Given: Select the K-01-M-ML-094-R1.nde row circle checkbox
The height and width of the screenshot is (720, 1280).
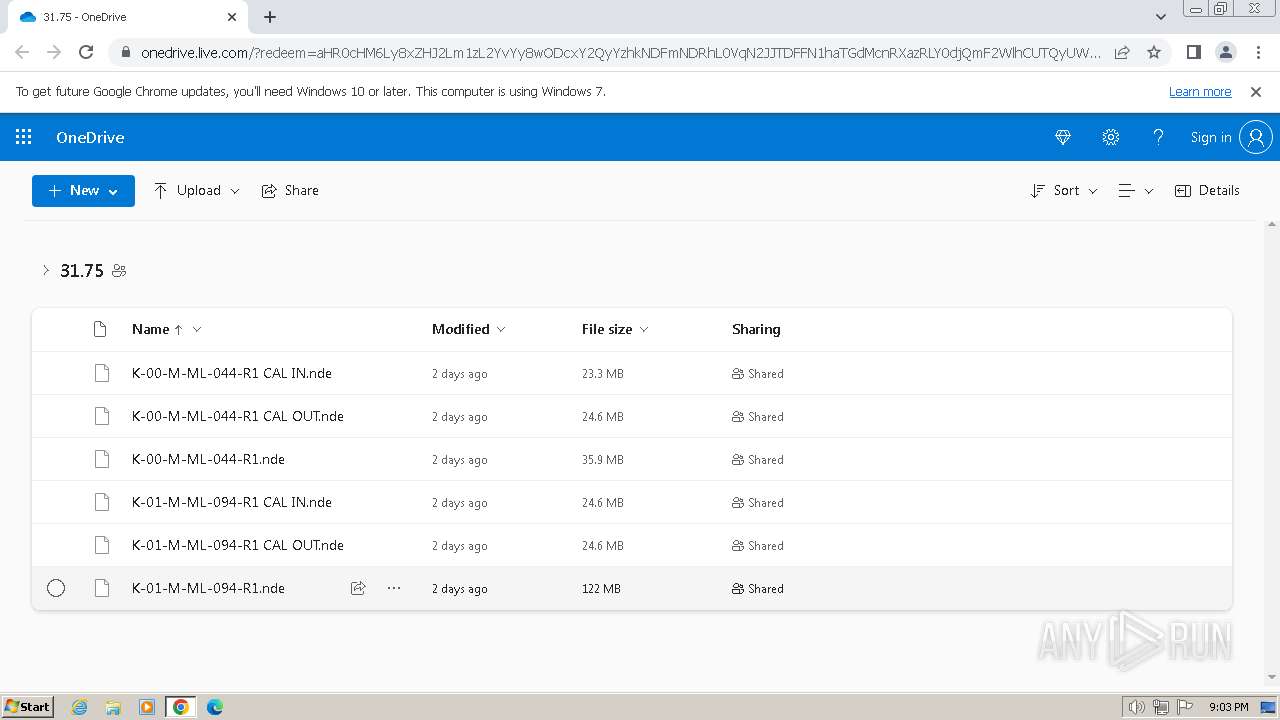Looking at the screenshot, I should [x=56, y=588].
